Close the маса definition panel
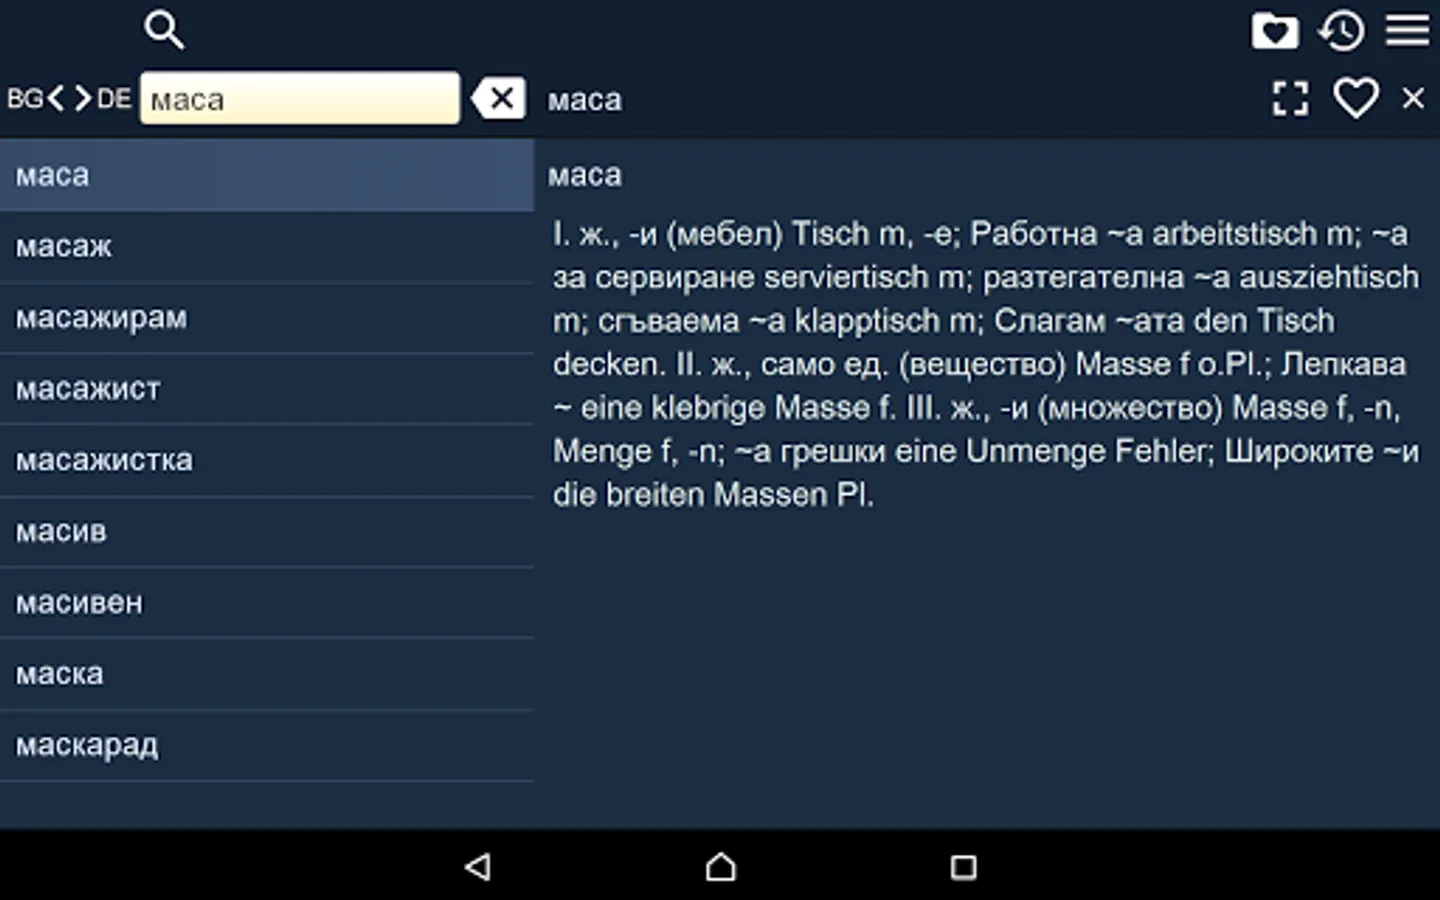 click(x=1413, y=98)
